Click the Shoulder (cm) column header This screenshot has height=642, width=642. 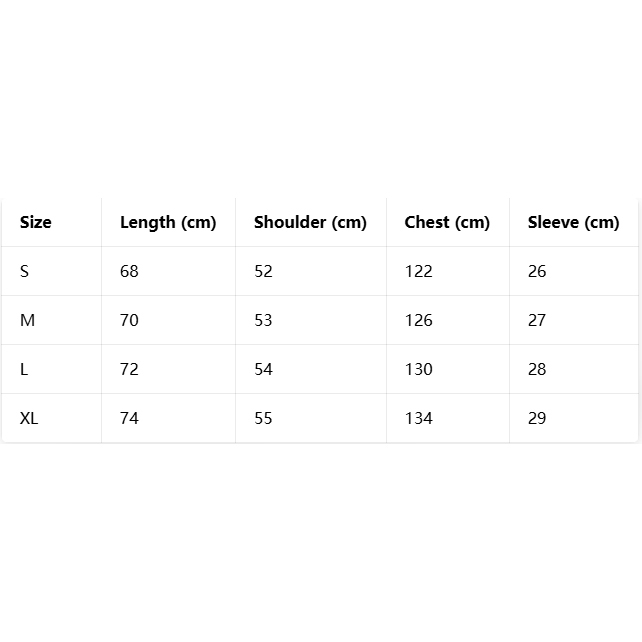pos(310,222)
